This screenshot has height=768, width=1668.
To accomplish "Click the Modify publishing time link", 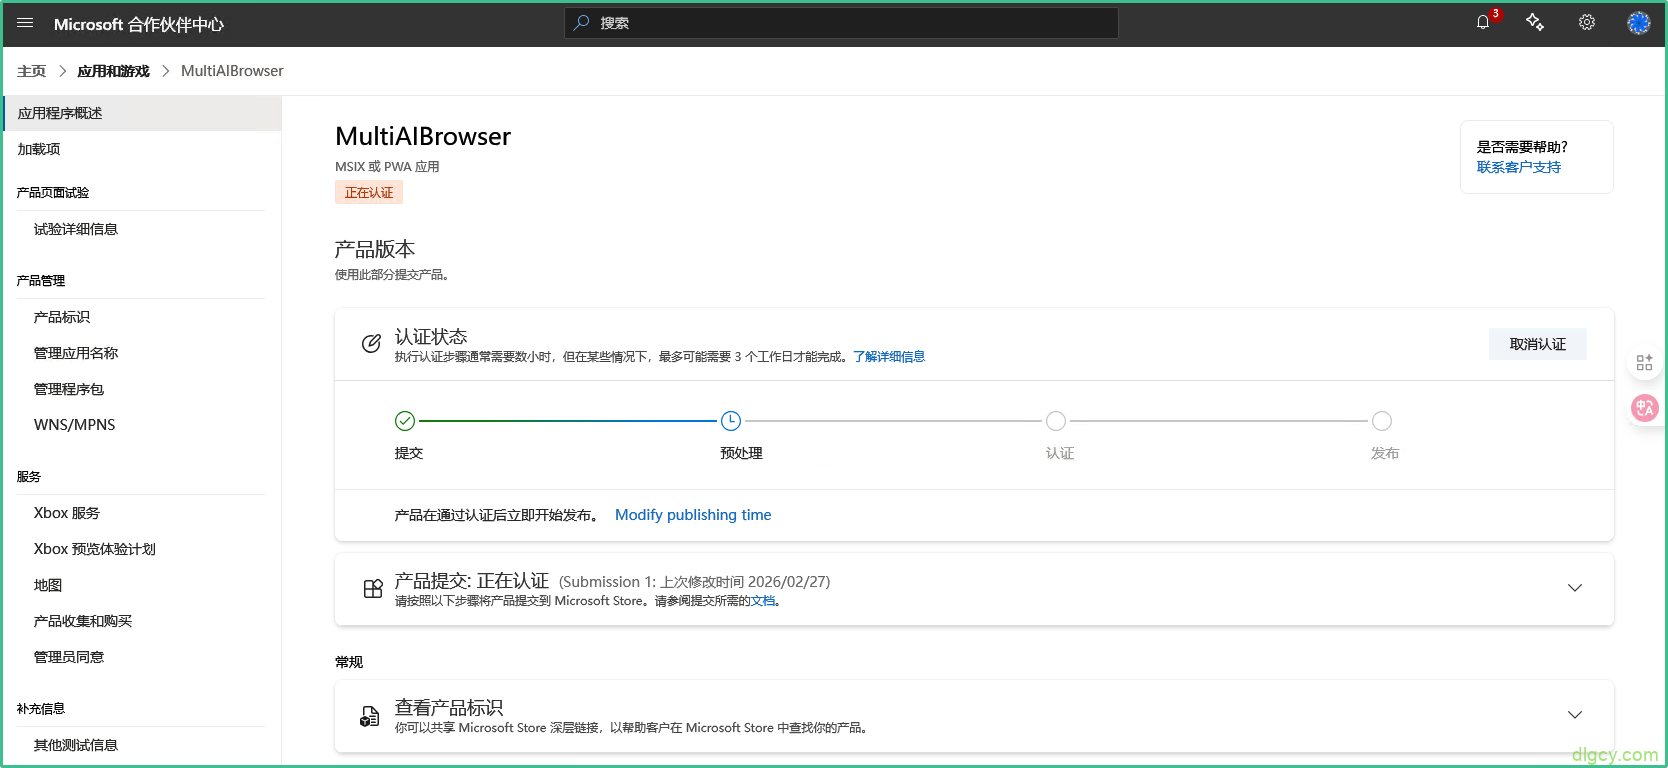I will pos(693,515).
